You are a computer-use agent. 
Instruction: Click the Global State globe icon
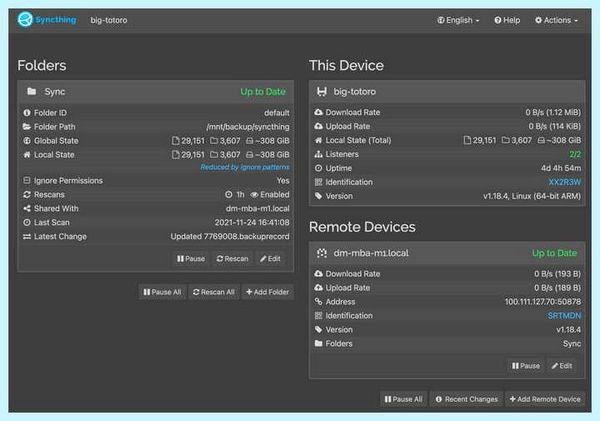click(27, 141)
